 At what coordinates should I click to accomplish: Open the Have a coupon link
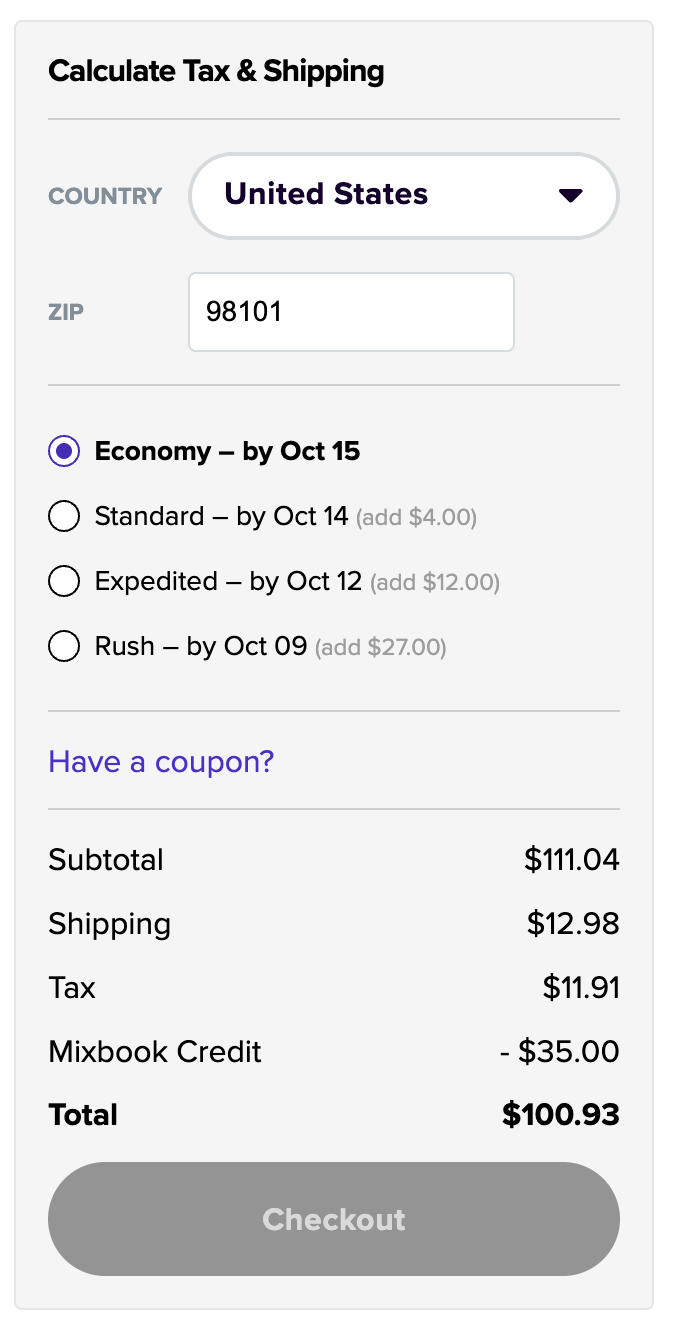pyautogui.click(x=161, y=762)
